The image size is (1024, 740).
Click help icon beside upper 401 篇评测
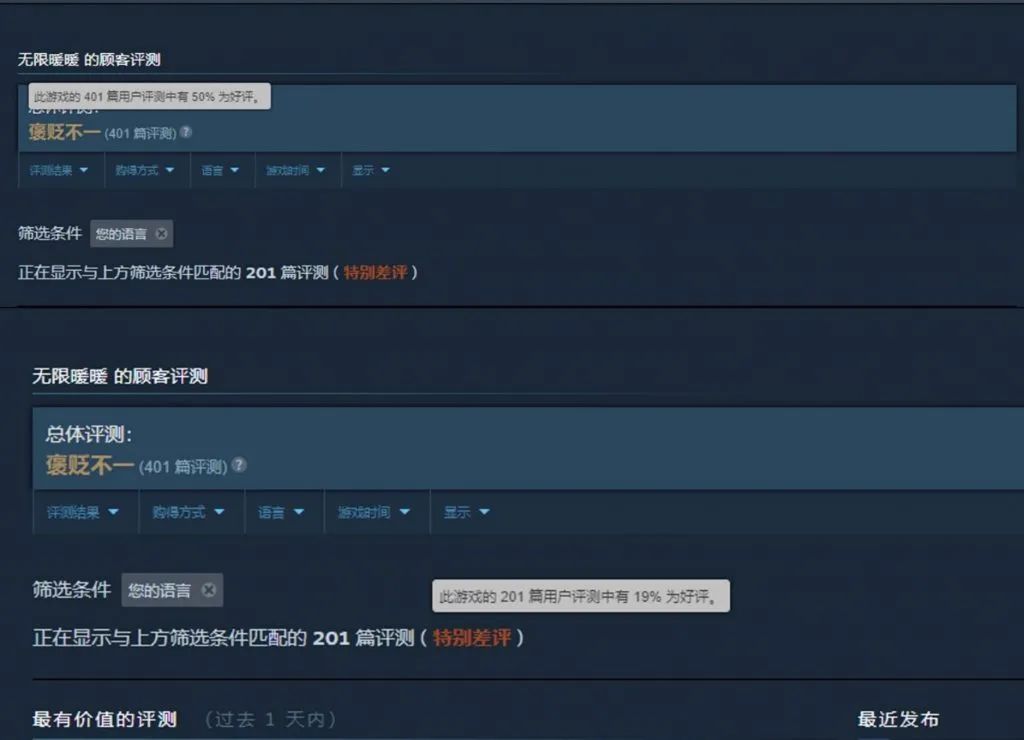[x=186, y=132]
